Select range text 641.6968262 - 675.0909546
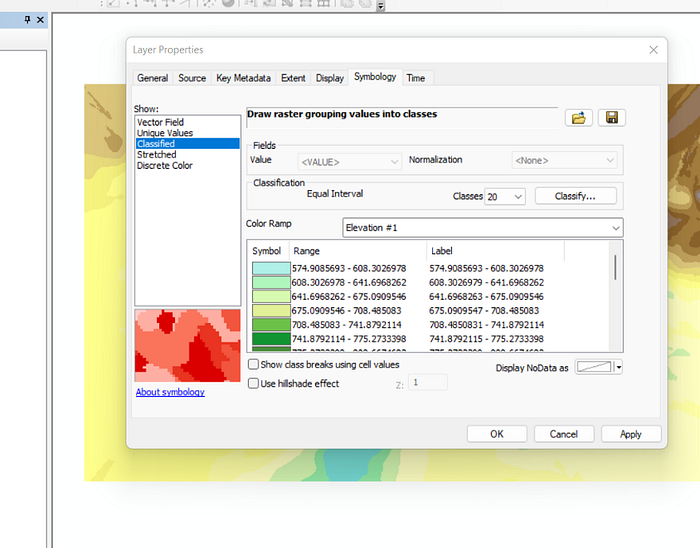Viewport: 700px width, 548px height. click(x=349, y=296)
